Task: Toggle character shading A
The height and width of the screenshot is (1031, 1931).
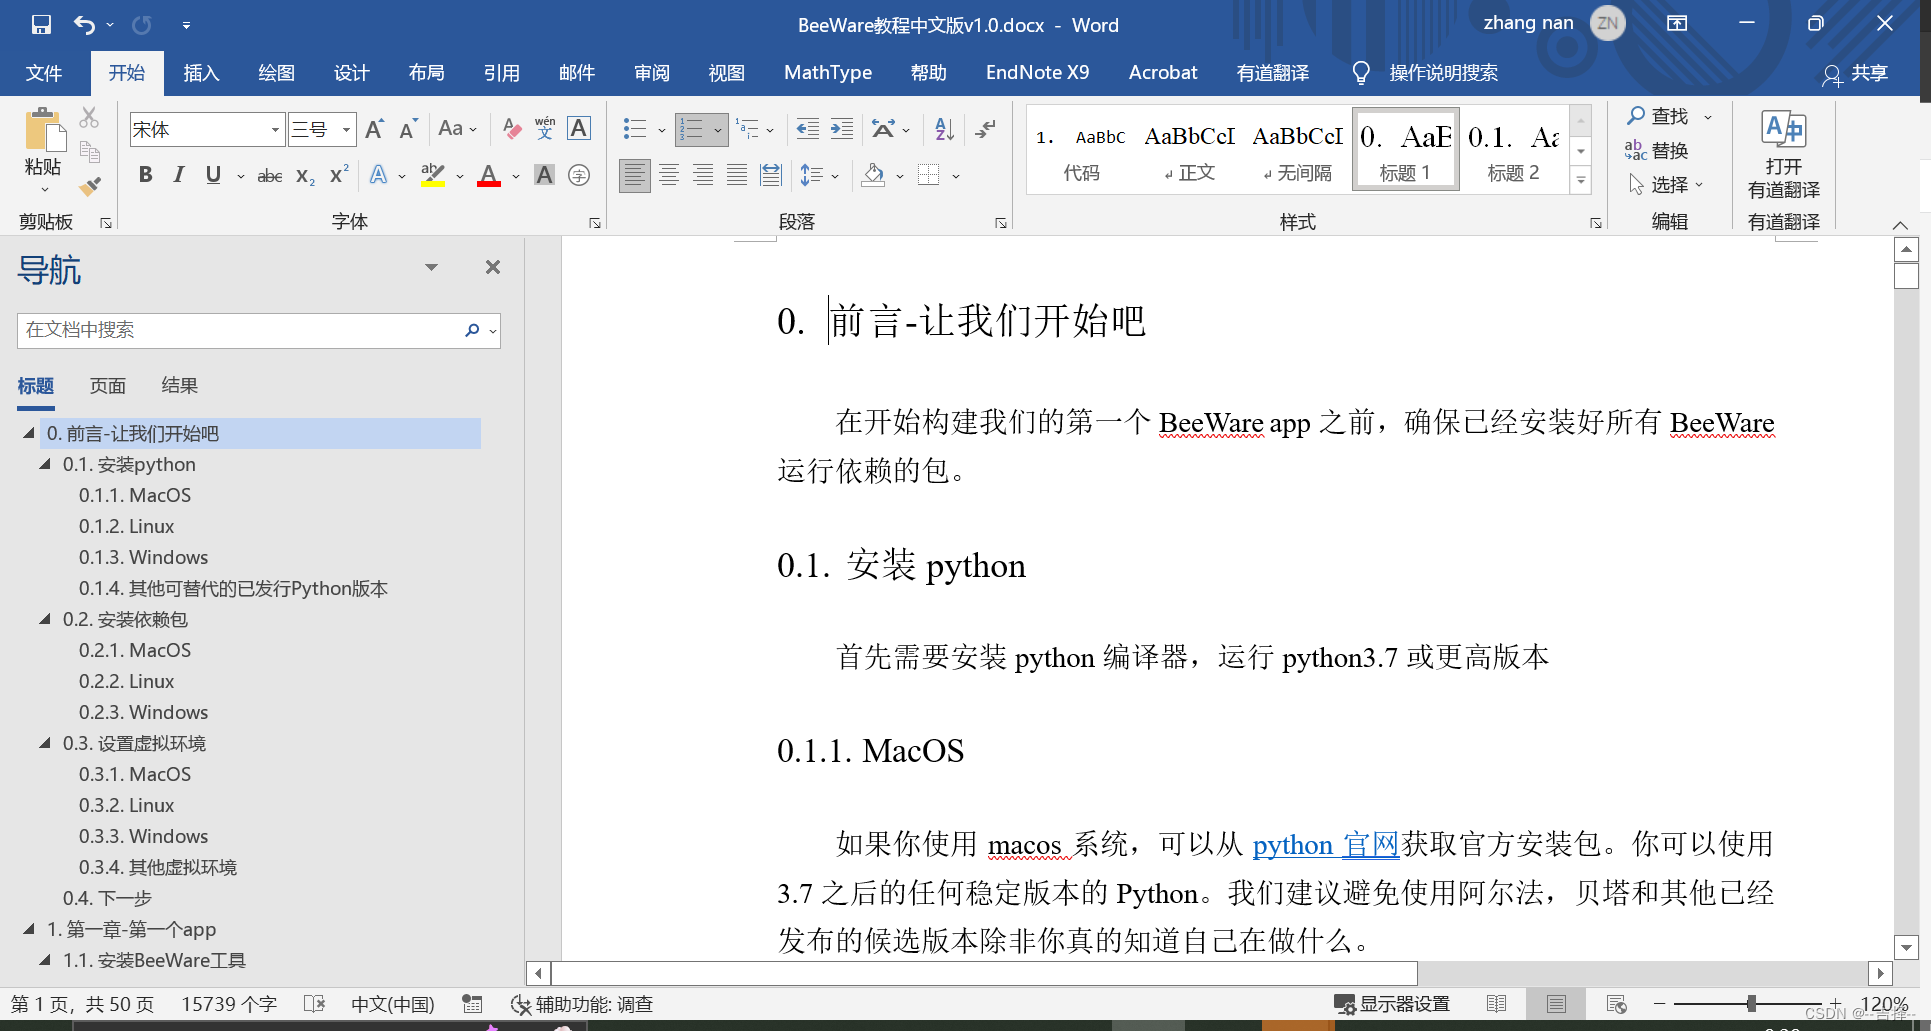Action: (x=544, y=176)
